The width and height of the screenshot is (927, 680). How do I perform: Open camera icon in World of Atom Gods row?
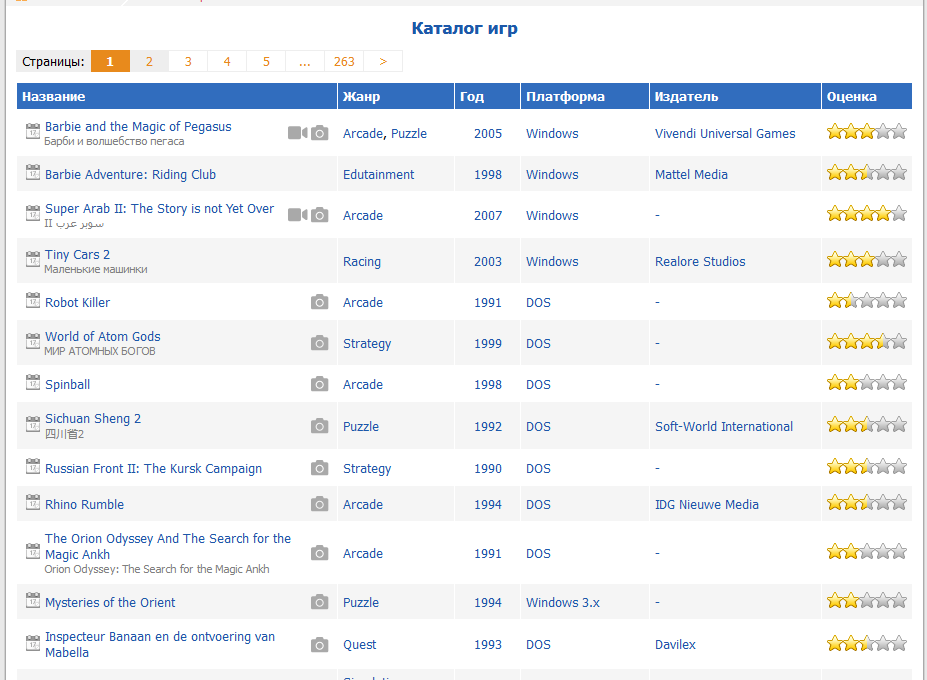click(319, 343)
